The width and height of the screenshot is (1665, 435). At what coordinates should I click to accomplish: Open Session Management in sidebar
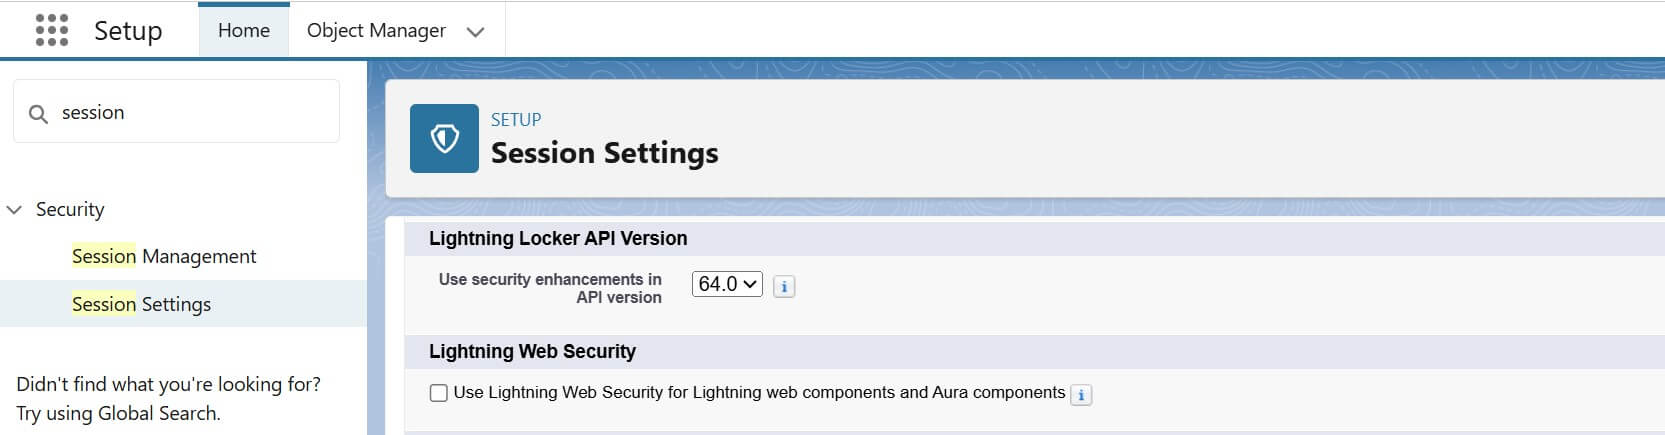point(164,256)
